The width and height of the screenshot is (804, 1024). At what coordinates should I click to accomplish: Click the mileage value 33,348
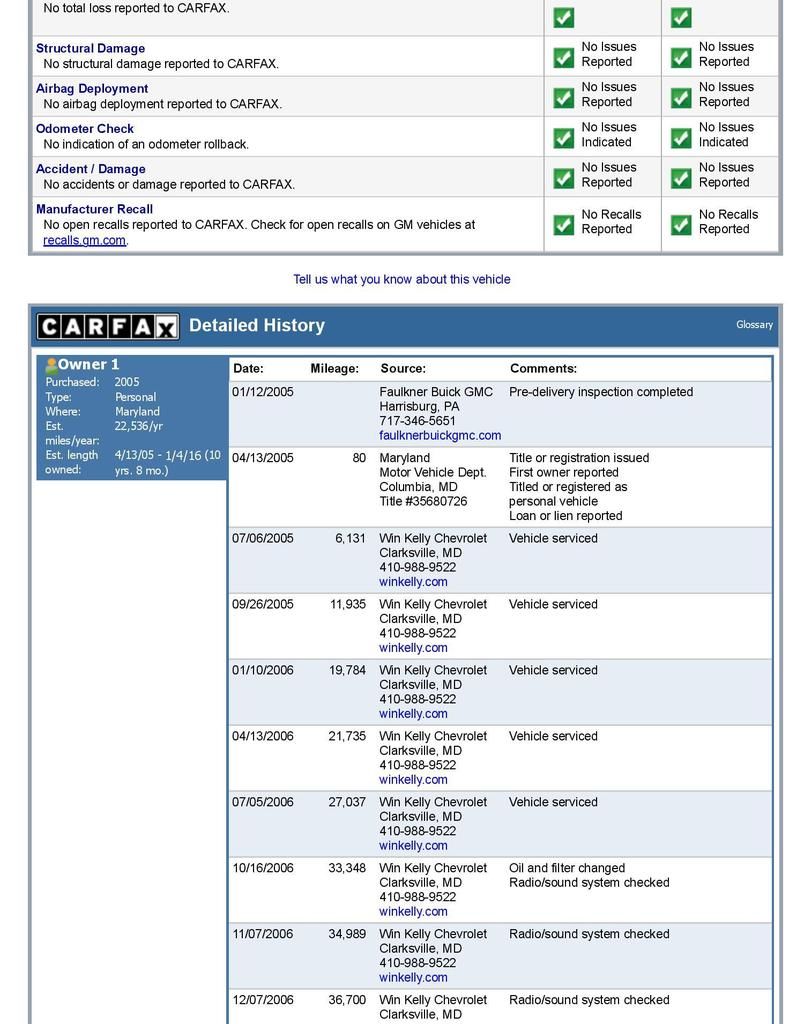[347, 868]
